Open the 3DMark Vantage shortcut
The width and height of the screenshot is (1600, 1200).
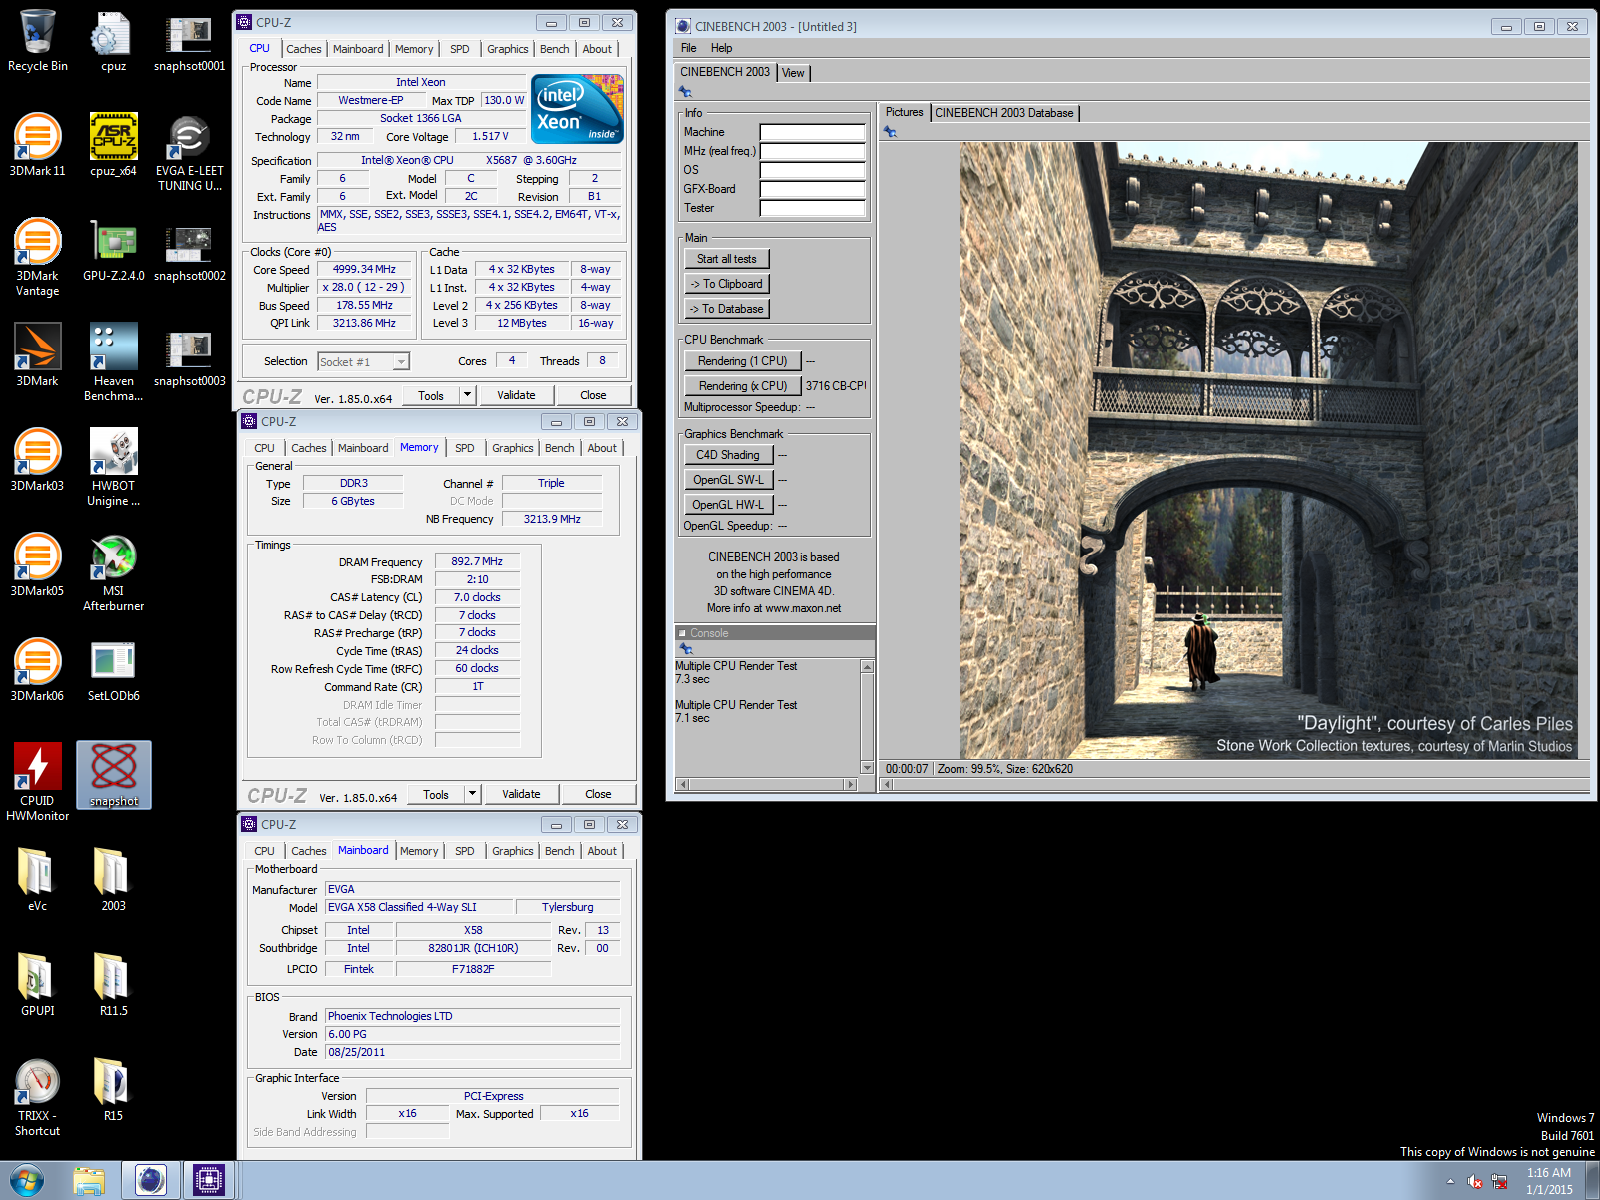click(37, 258)
